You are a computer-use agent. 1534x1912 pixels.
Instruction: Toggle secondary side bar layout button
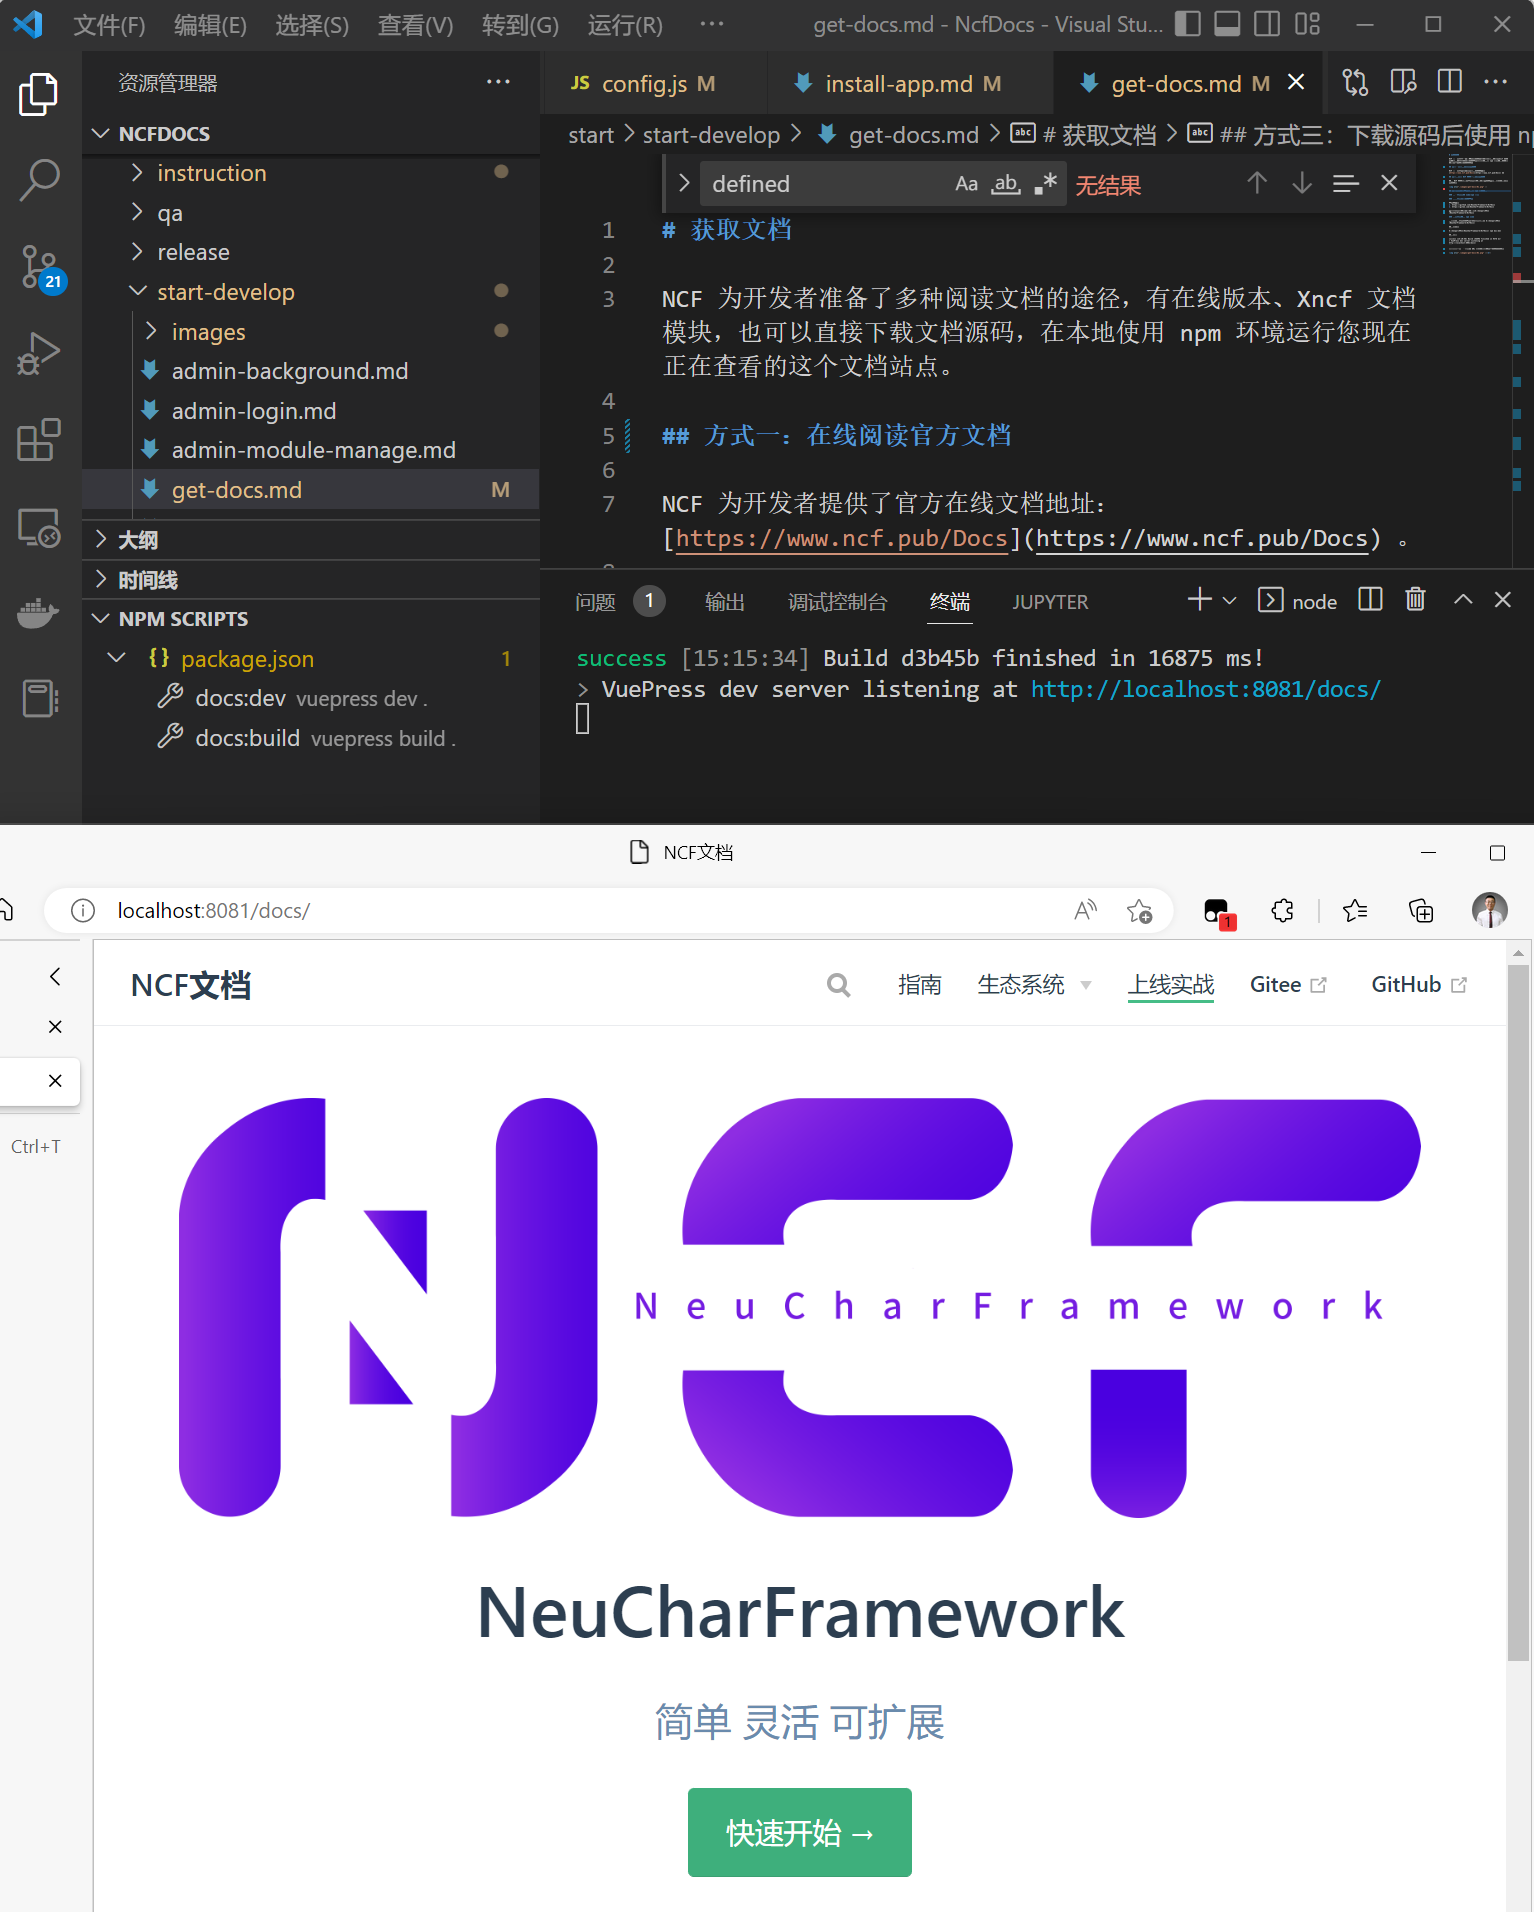(1267, 24)
